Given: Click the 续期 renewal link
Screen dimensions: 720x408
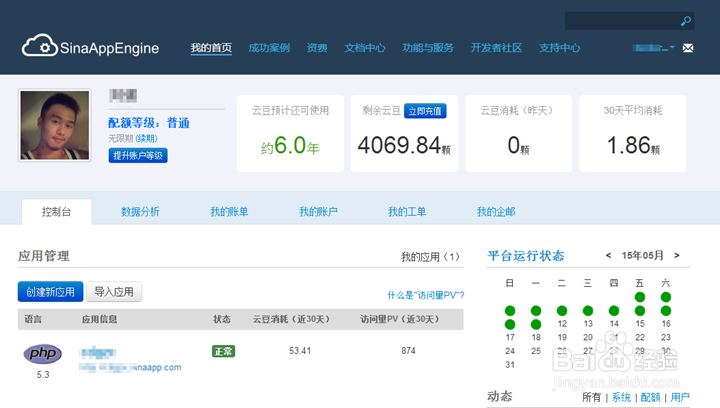Looking at the screenshot, I should tap(146, 138).
